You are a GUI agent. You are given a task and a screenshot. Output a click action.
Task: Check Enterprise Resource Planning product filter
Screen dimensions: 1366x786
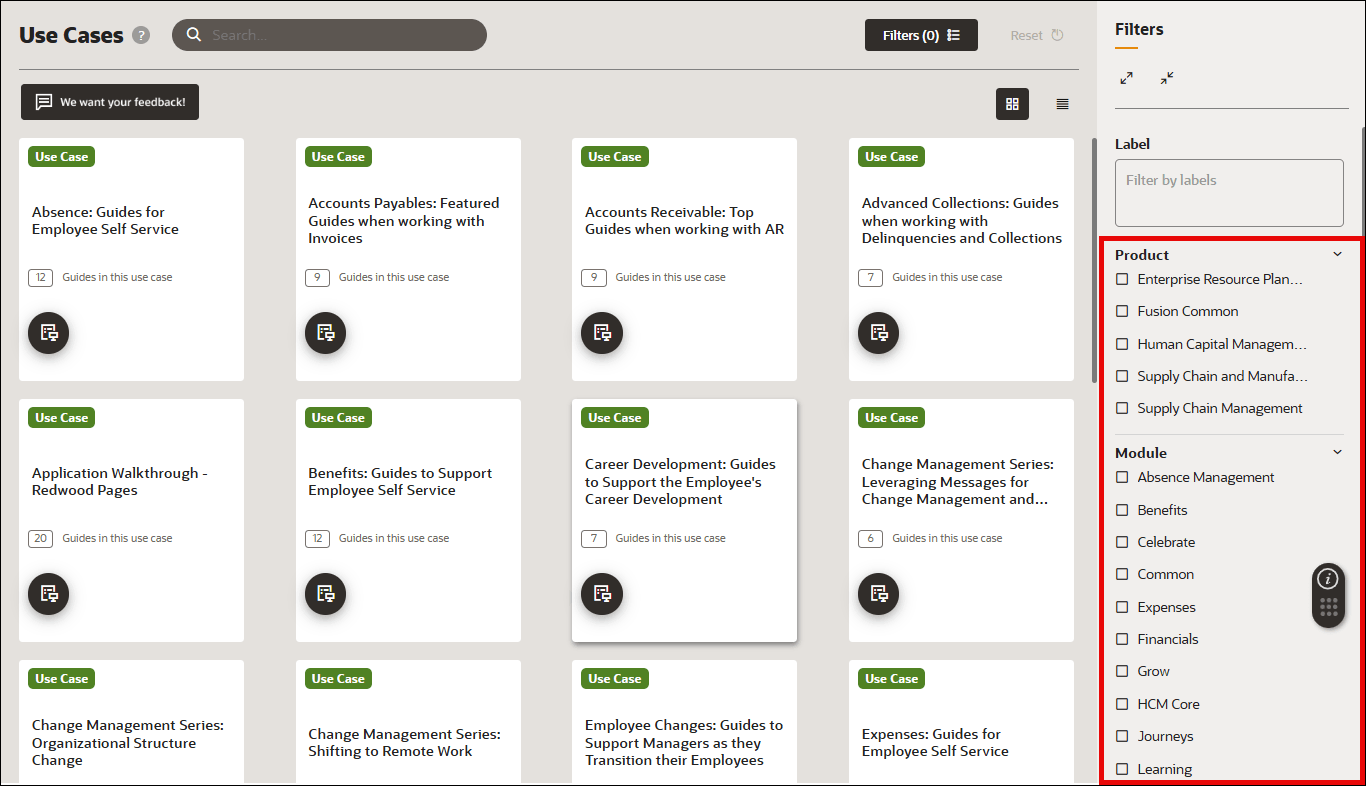point(1122,279)
